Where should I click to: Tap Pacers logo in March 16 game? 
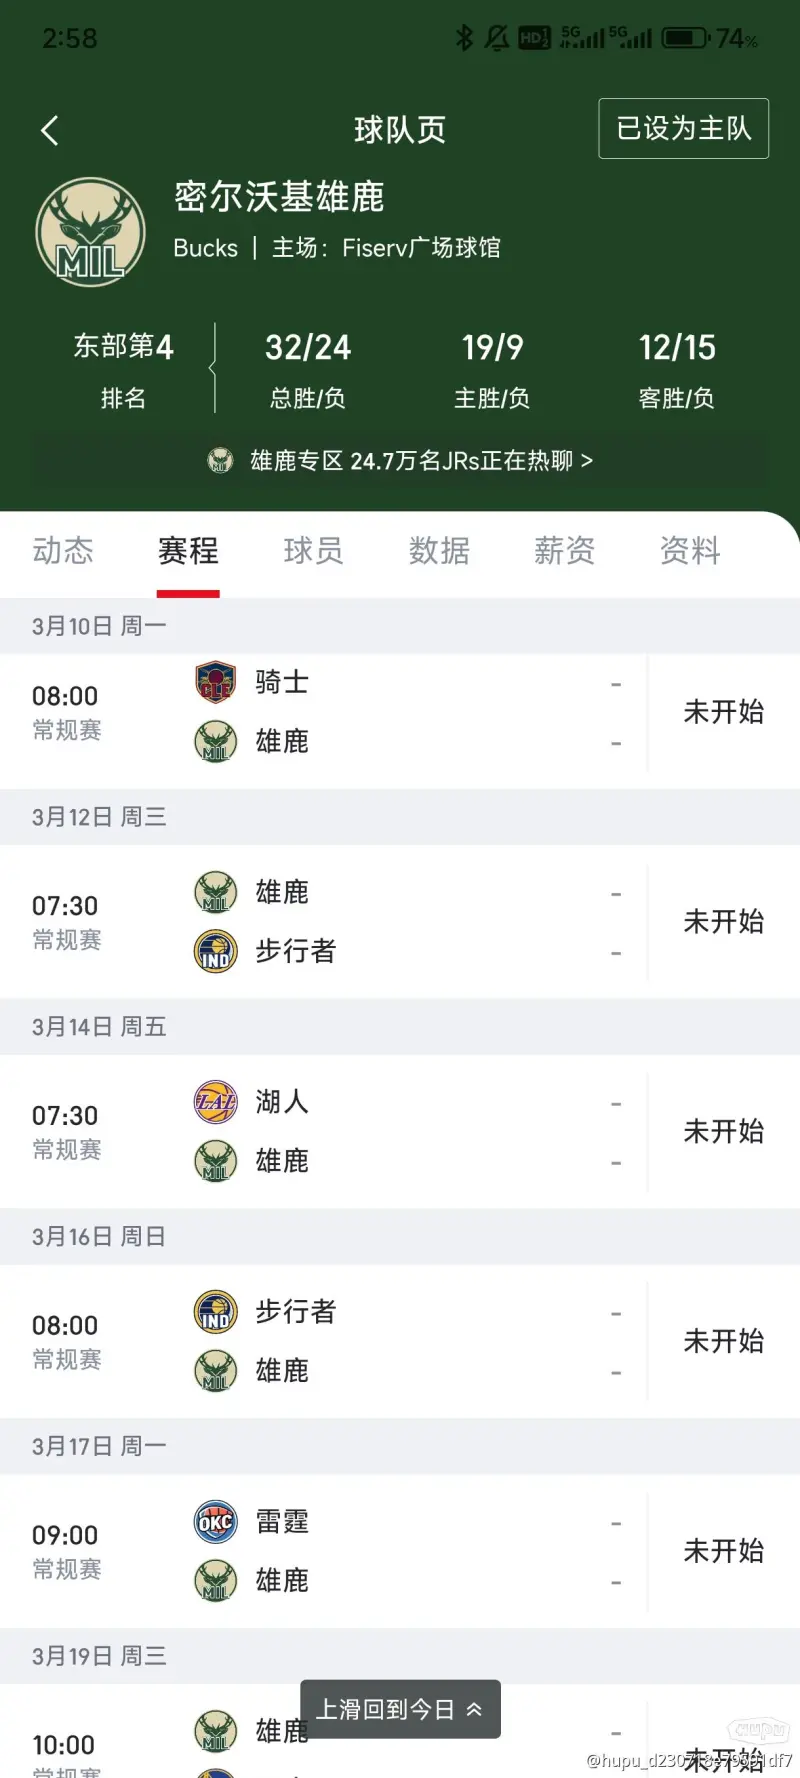[215, 1312]
